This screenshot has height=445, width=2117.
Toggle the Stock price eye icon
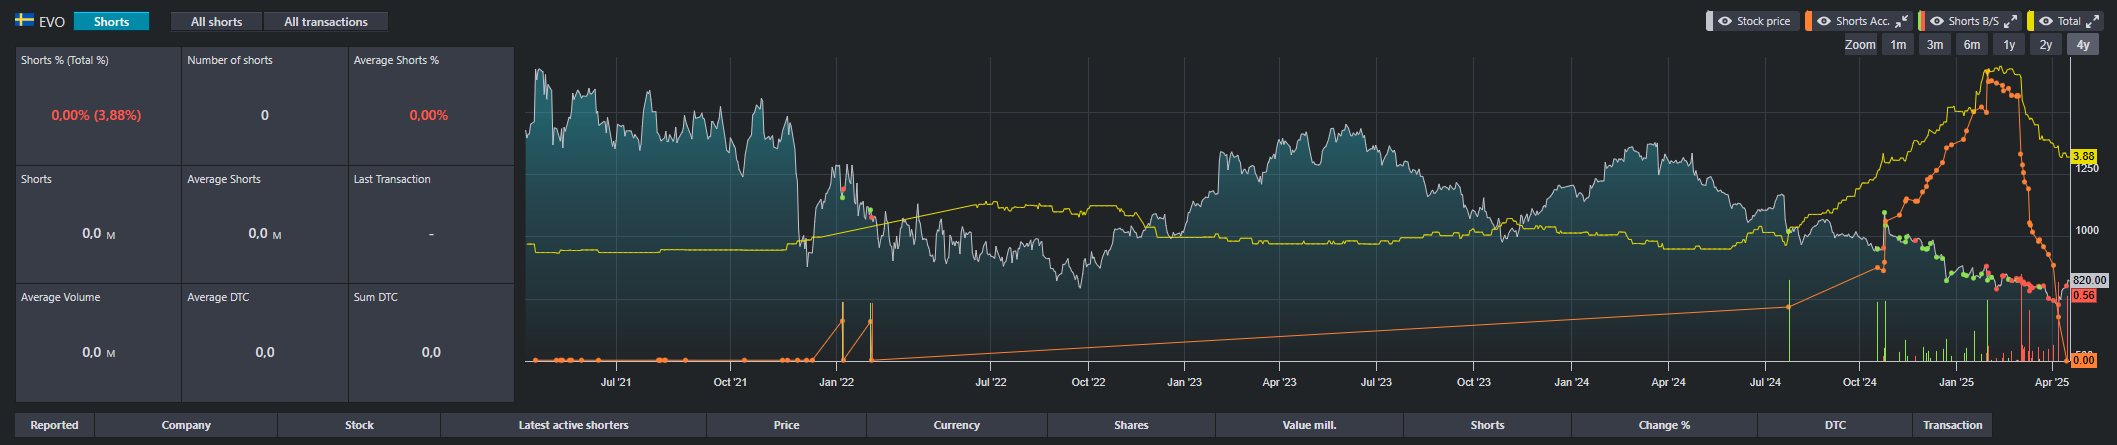[1725, 21]
